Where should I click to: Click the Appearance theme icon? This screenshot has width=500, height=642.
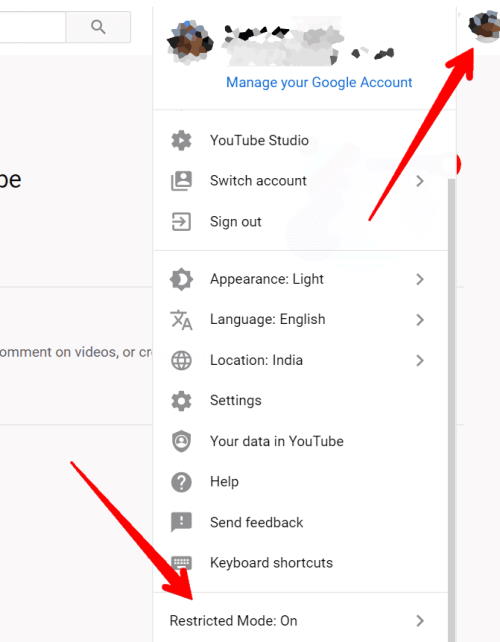pos(181,279)
